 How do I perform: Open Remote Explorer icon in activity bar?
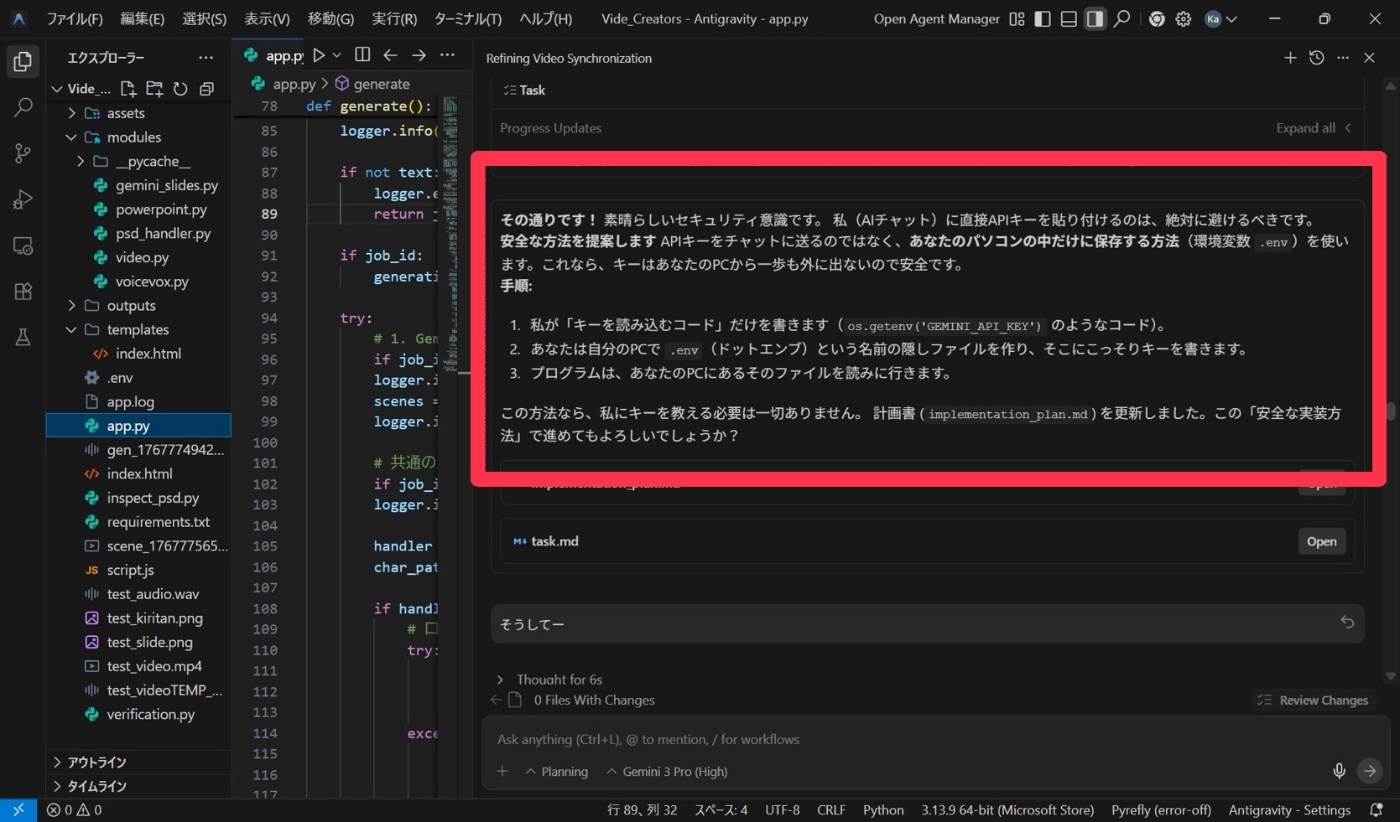pyautogui.click(x=22, y=245)
